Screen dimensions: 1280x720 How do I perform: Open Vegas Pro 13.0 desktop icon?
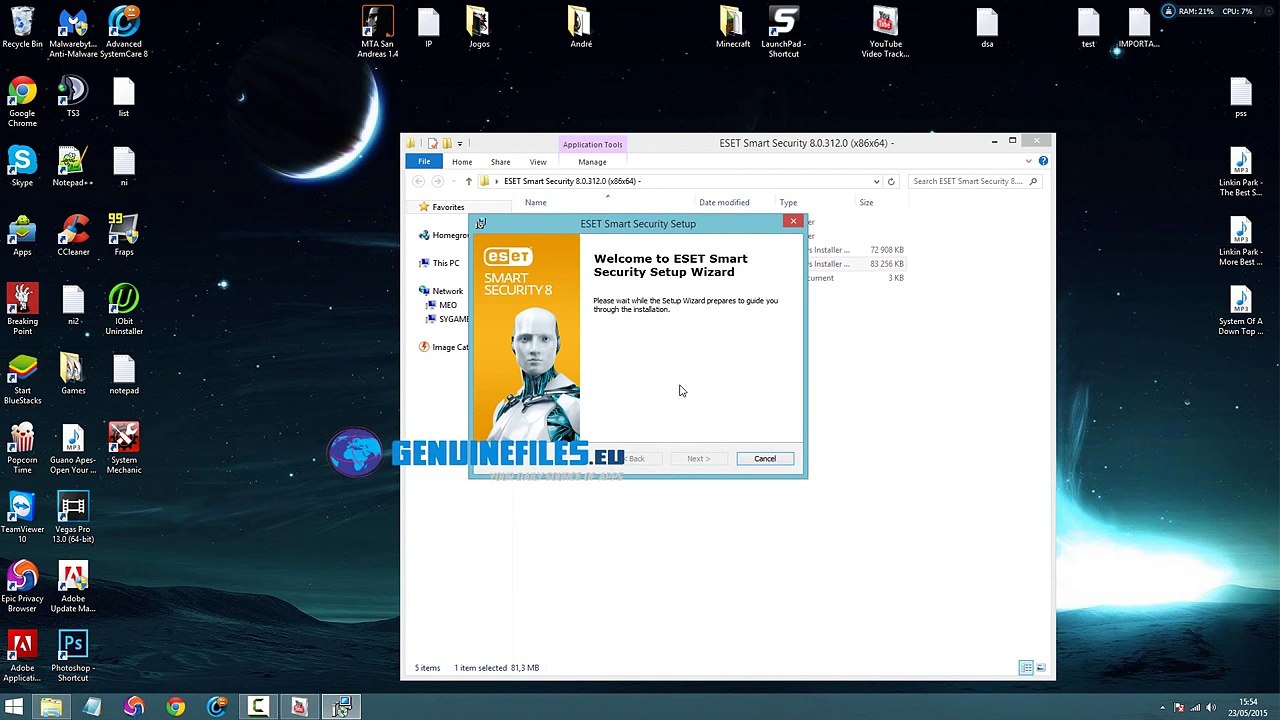[72, 518]
